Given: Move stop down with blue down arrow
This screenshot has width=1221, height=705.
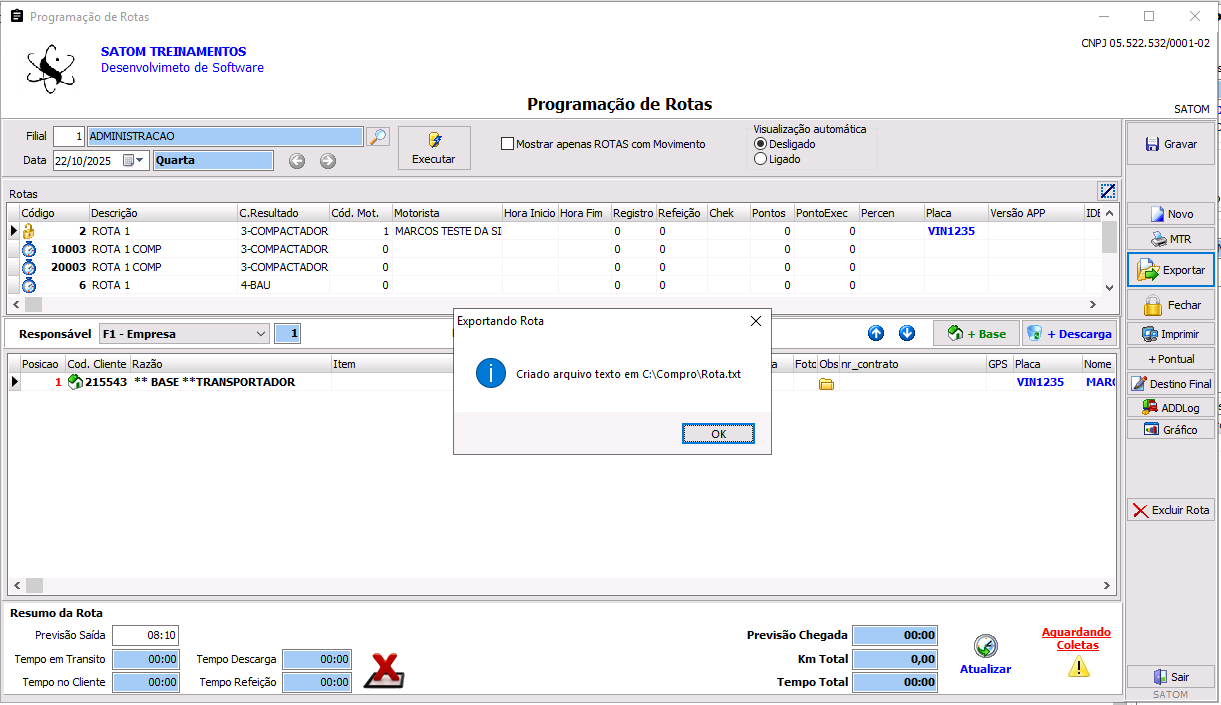Looking at the screenshot, I should [x=907, y=334].
